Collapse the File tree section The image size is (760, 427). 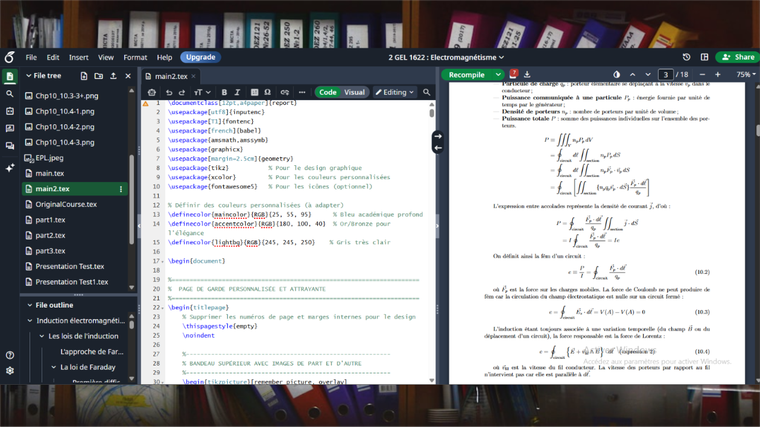[29, 76]
